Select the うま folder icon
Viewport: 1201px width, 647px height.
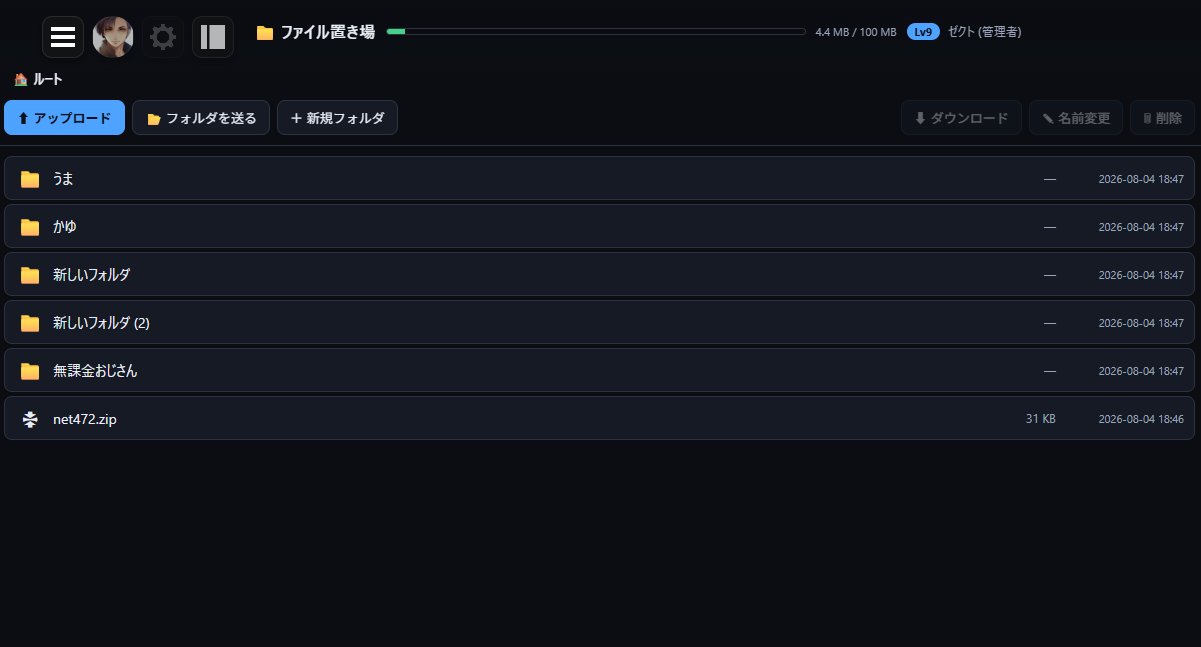tap(30, 179)
